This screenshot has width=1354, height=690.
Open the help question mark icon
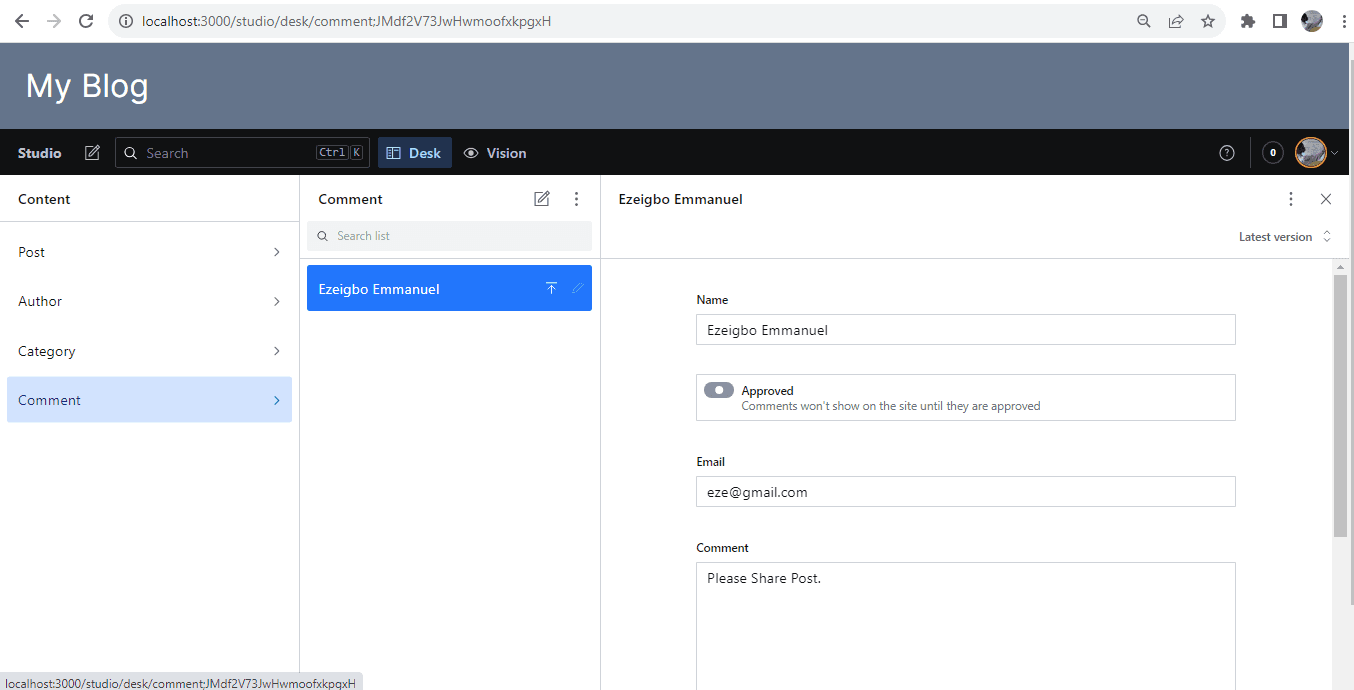[1227, 153]
